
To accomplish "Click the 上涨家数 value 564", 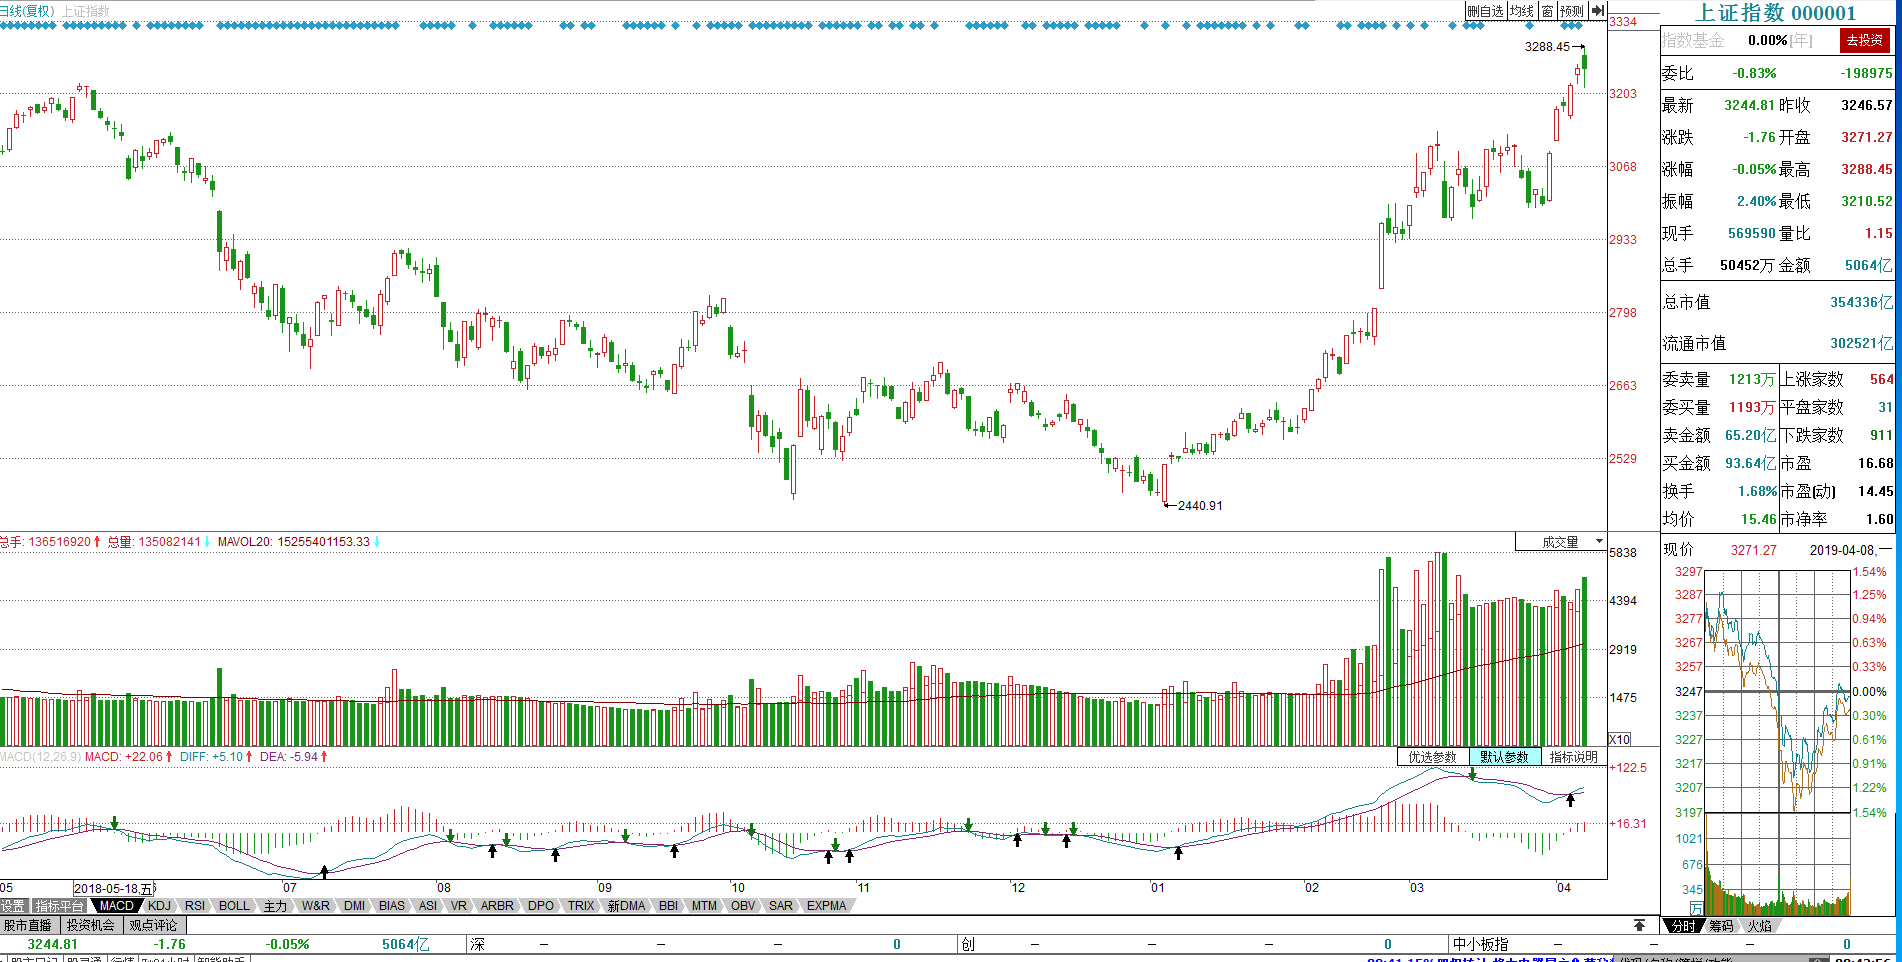I will click(x=1881, y=379).
